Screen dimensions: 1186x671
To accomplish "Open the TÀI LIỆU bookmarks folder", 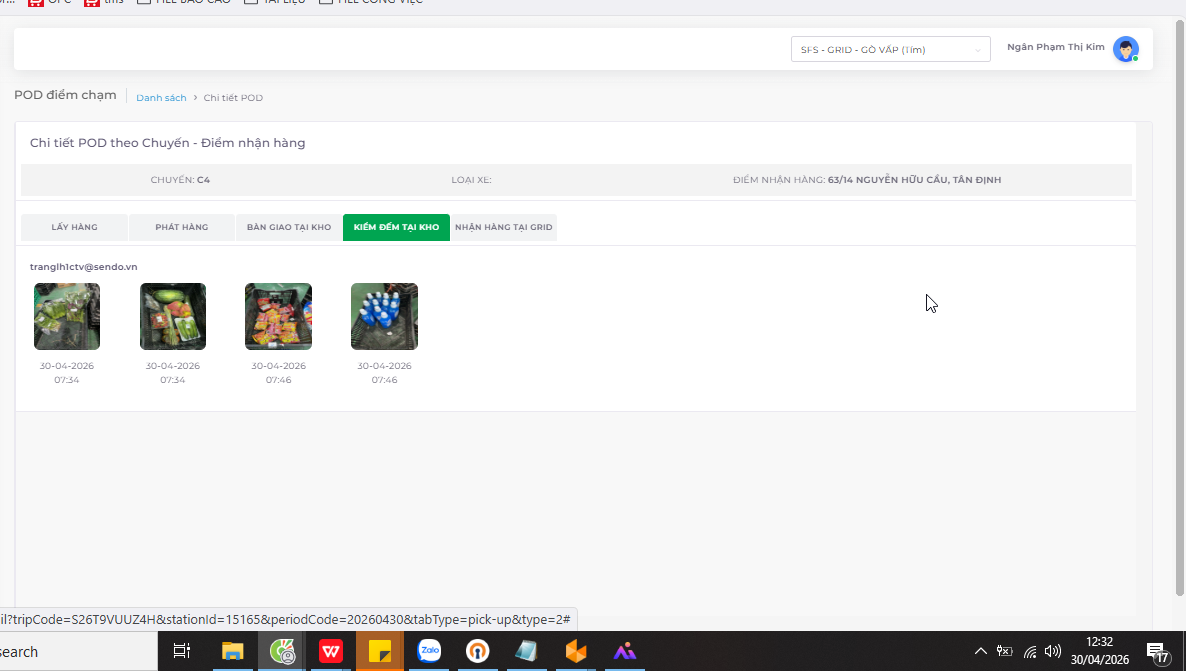I will coord(275,2).
